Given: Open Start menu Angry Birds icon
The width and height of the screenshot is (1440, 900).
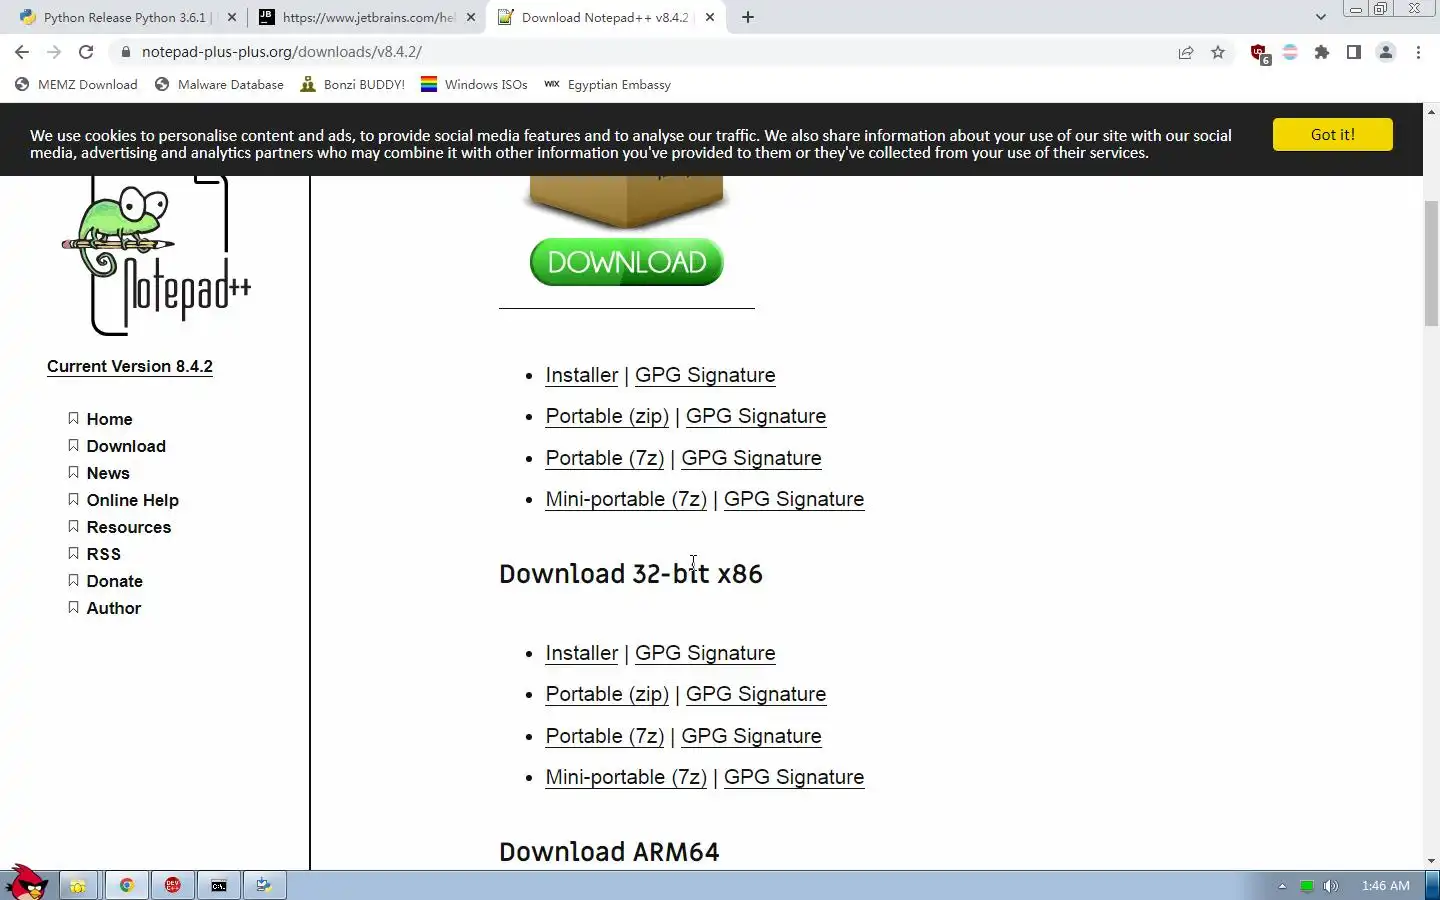Looking at the screenshot, I should 27,884.
